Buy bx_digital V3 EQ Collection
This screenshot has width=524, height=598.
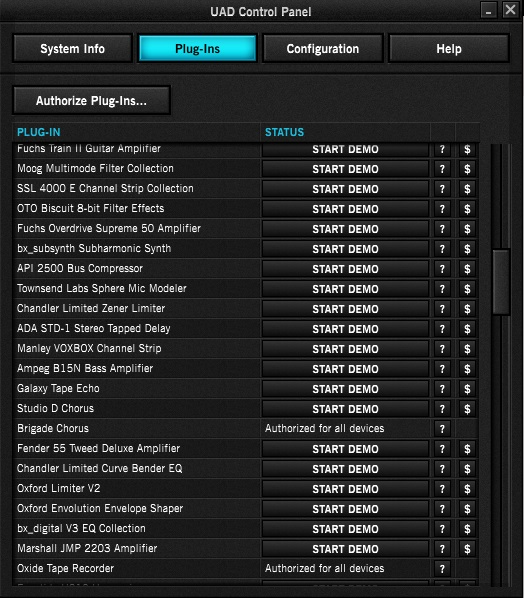[x=467, y=529]
